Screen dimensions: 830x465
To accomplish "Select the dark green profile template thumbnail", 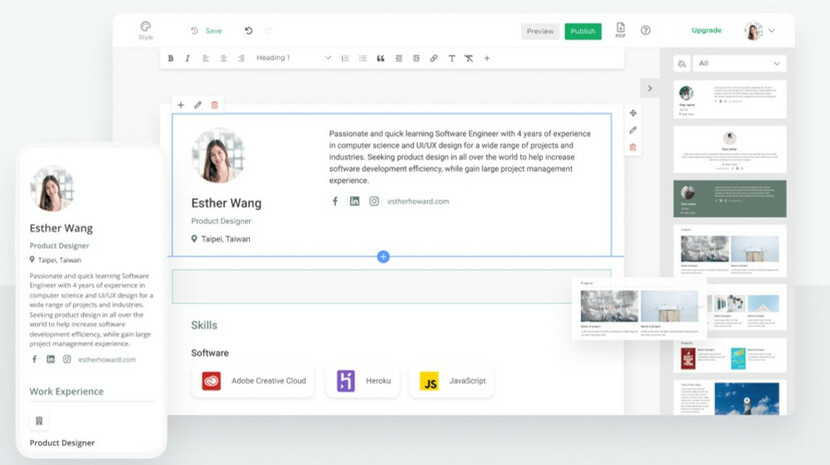I will point(729,198).
